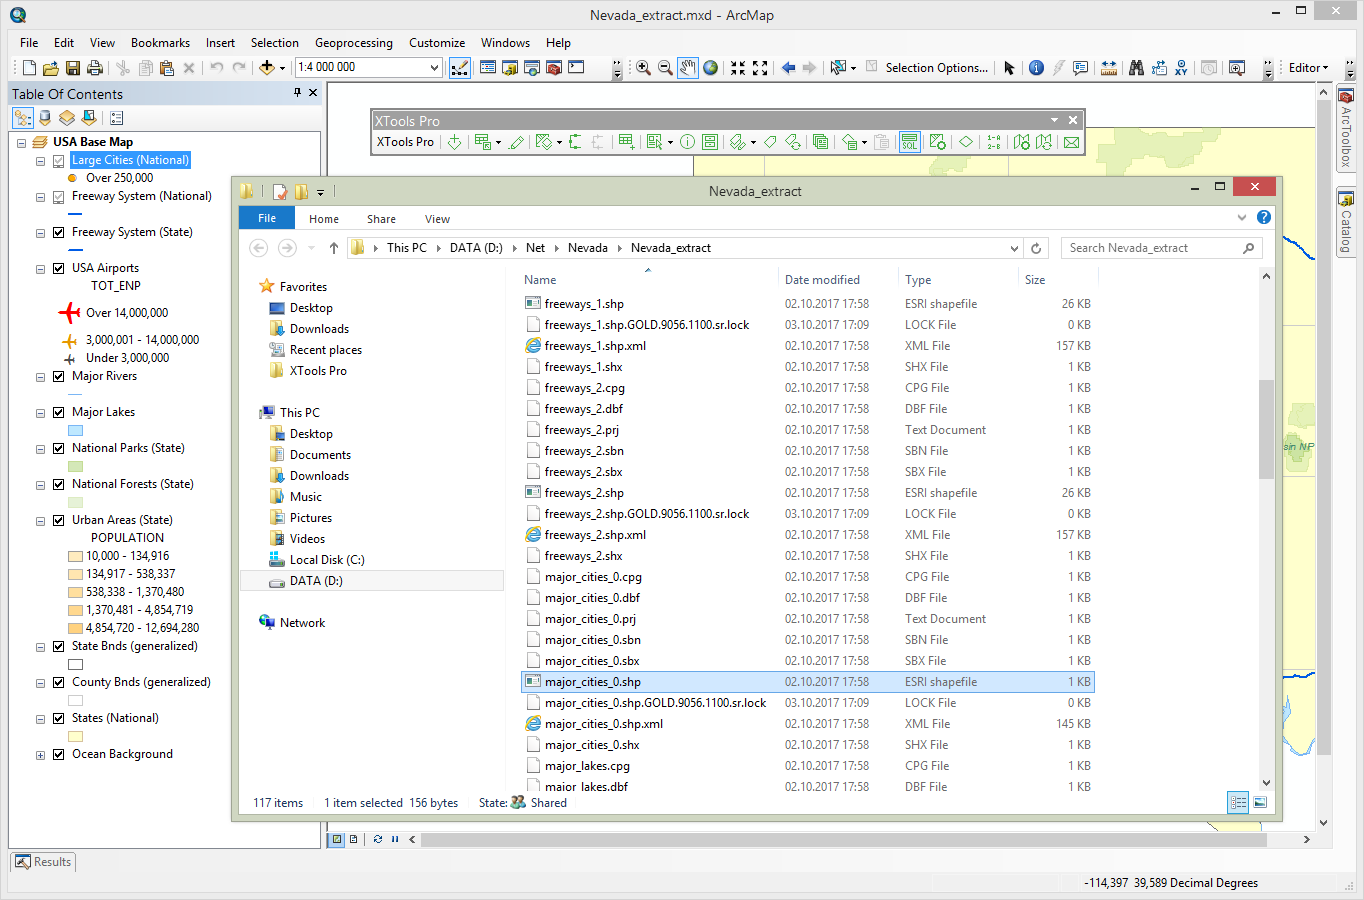The width and height of the screenshot is (1364, 900).
Task: Select the Select Elements arrow tool
Action: [1009, 68]
